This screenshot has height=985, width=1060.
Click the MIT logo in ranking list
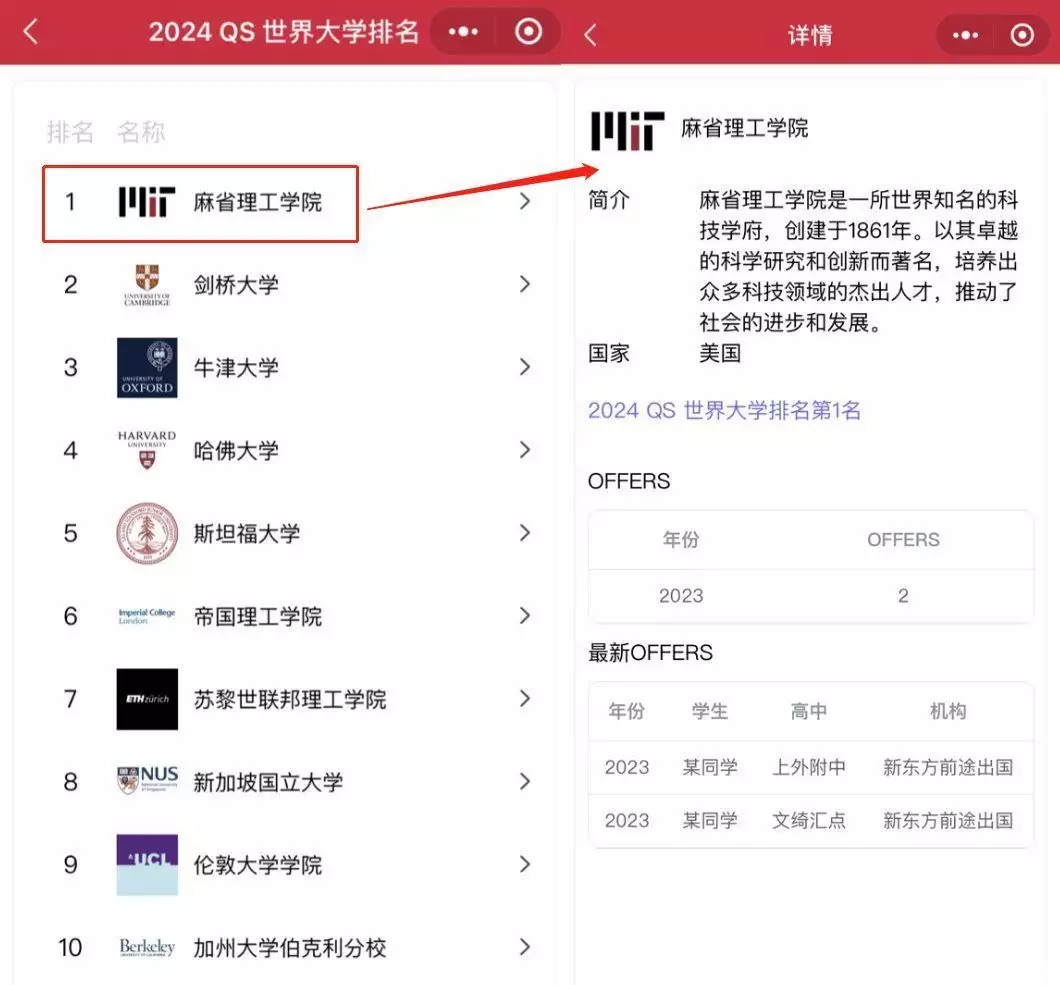click(147, 202)
